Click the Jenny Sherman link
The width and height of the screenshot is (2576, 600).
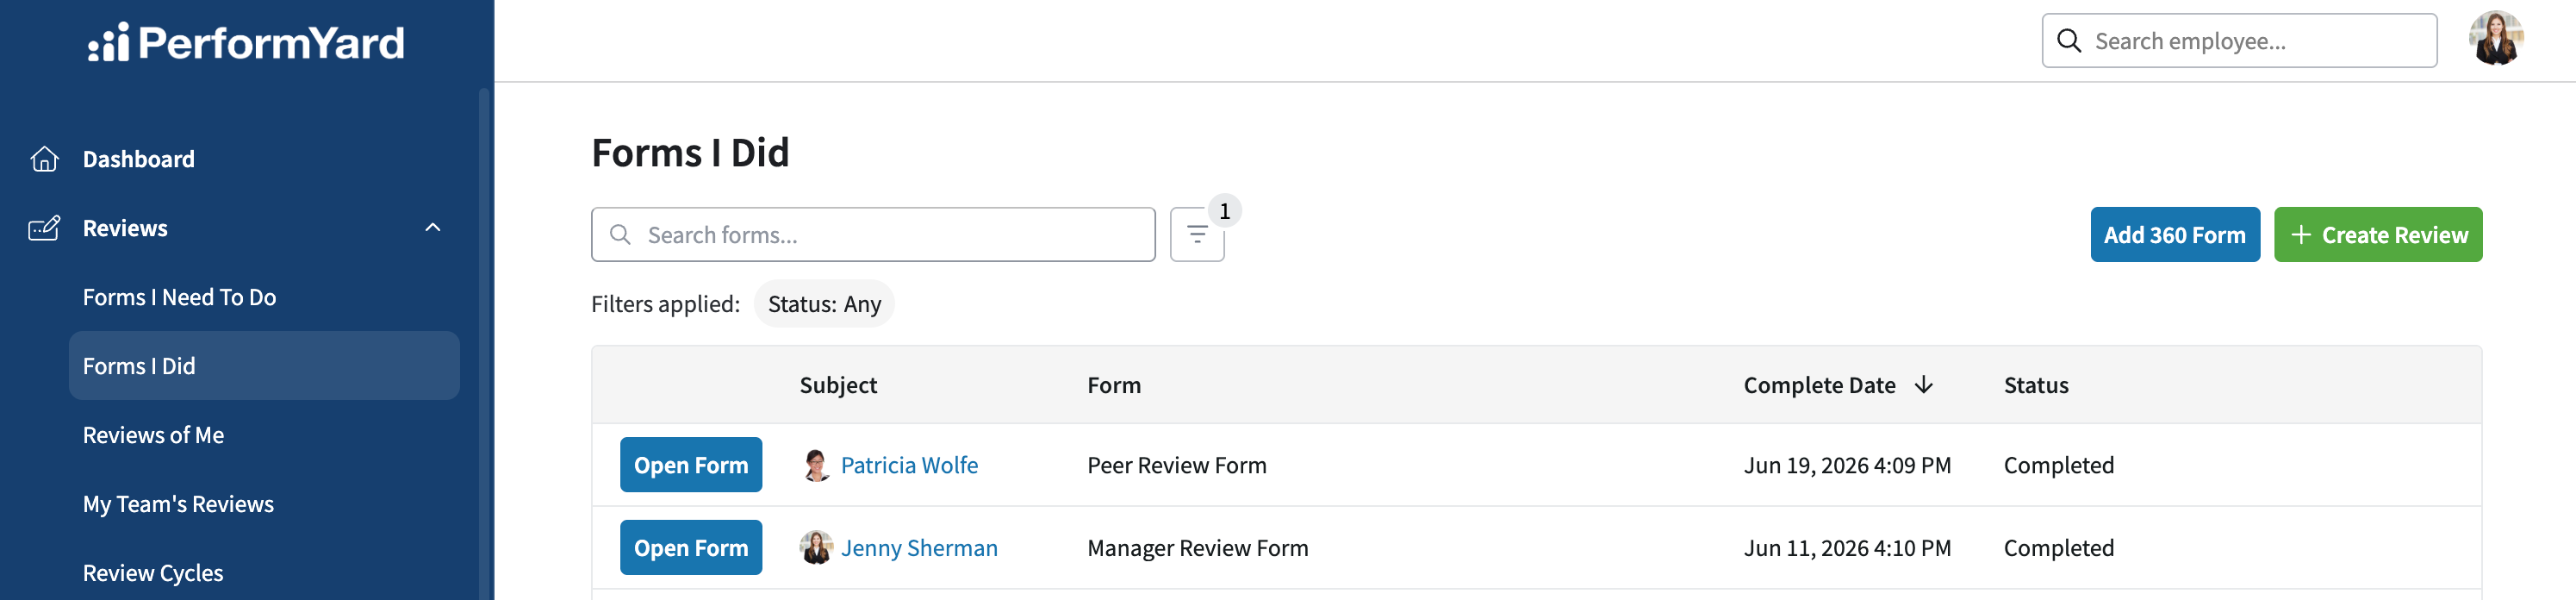click(x=919, y=548)
